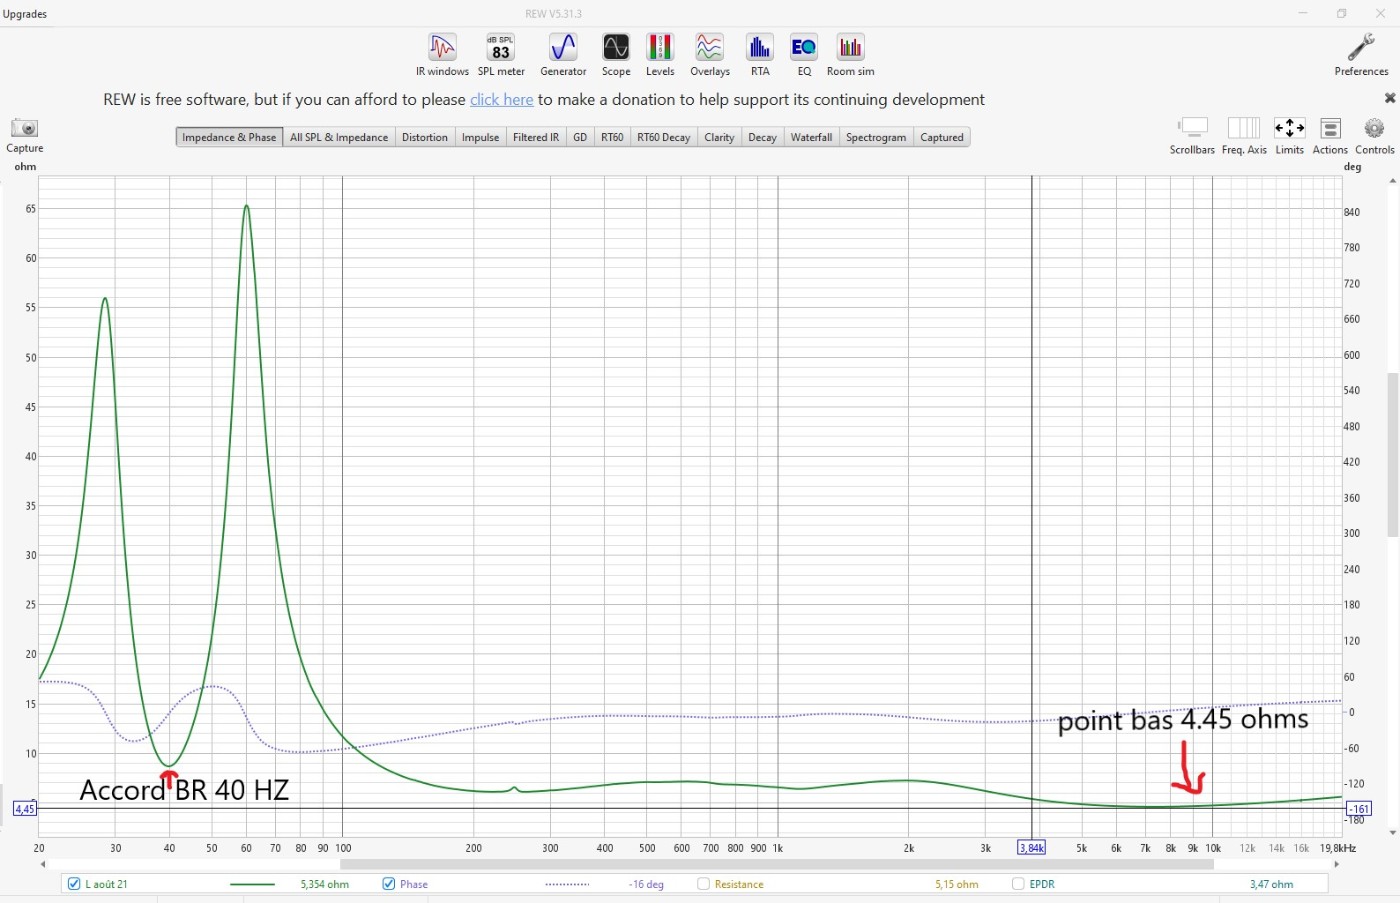The width and height of the screenshot is (1400, 903).
Task: Enable the EPDR trace checkbox
Action: point(1018,884)
